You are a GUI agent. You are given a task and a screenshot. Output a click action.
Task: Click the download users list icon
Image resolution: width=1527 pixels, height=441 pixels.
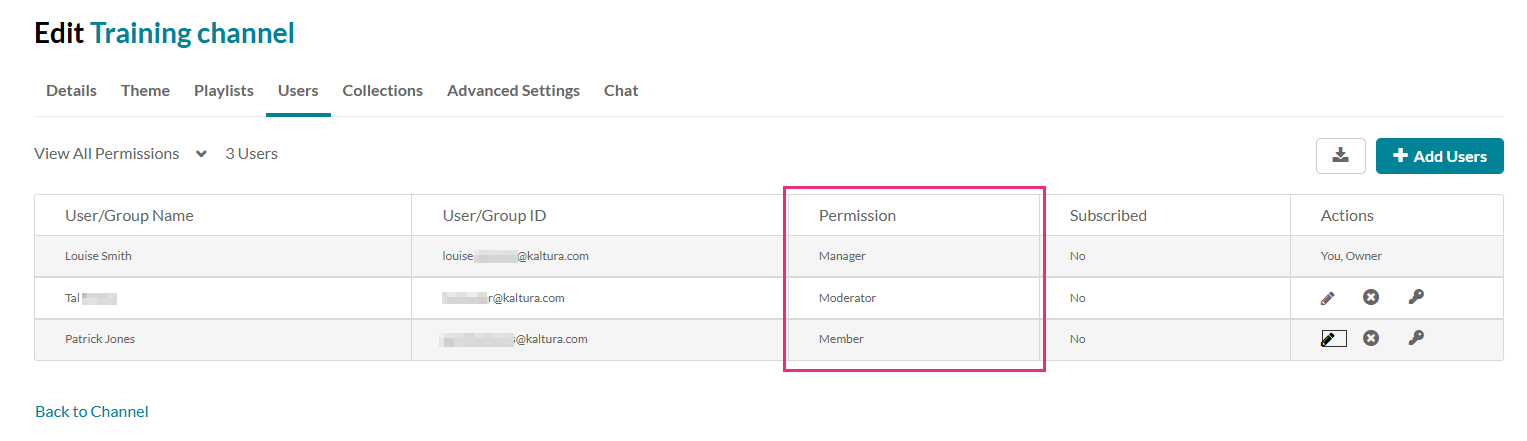pos(1341,156)
